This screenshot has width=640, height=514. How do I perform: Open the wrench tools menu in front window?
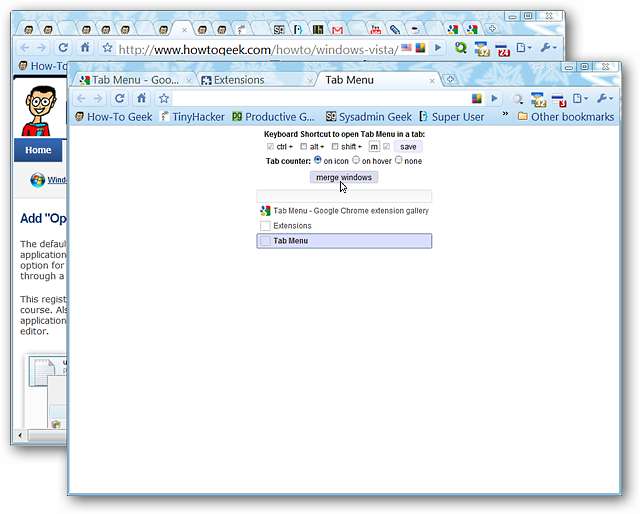pos(604,98)
